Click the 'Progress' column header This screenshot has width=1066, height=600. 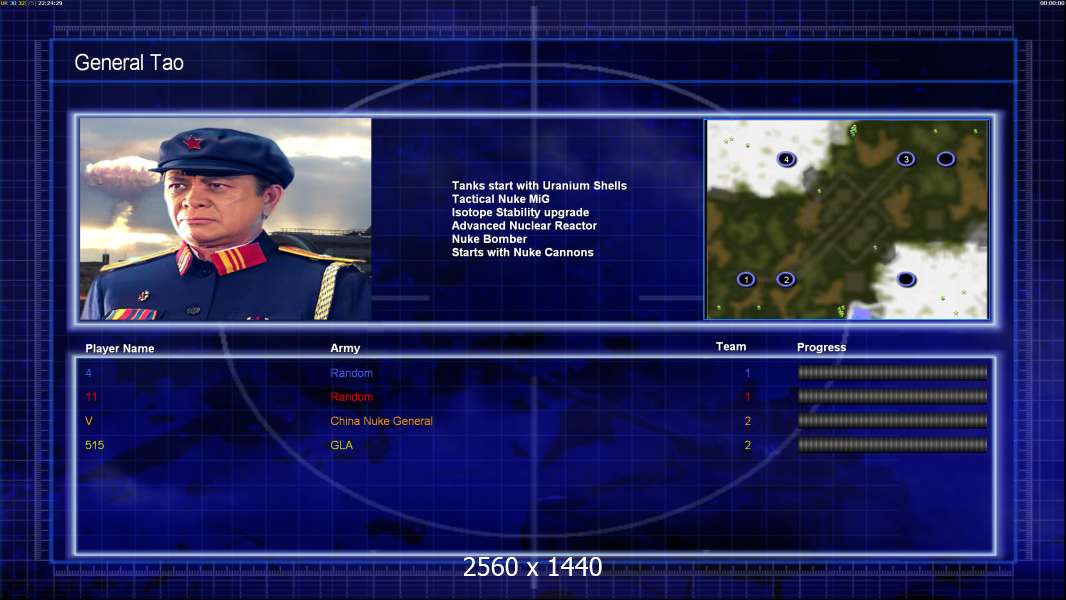821,347
